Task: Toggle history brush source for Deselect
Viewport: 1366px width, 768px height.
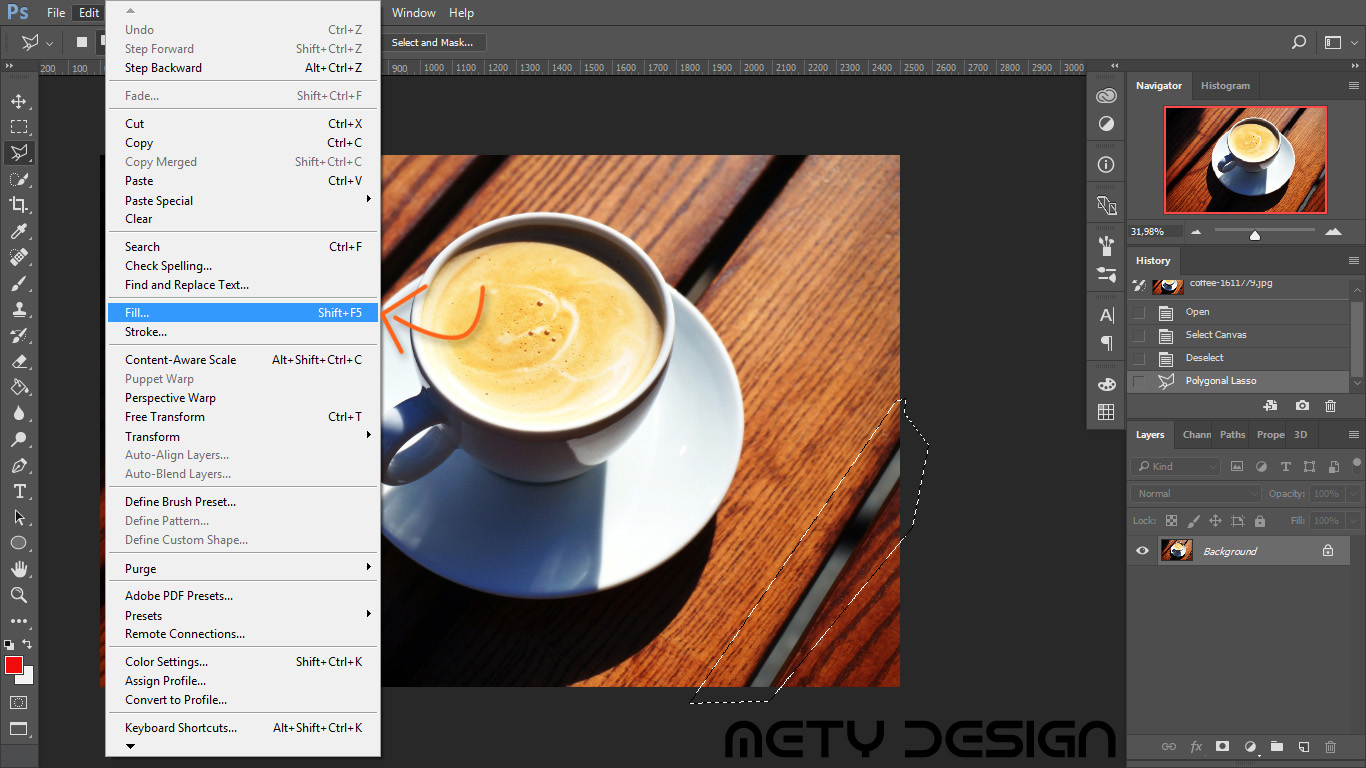Action: point(1139,359)
